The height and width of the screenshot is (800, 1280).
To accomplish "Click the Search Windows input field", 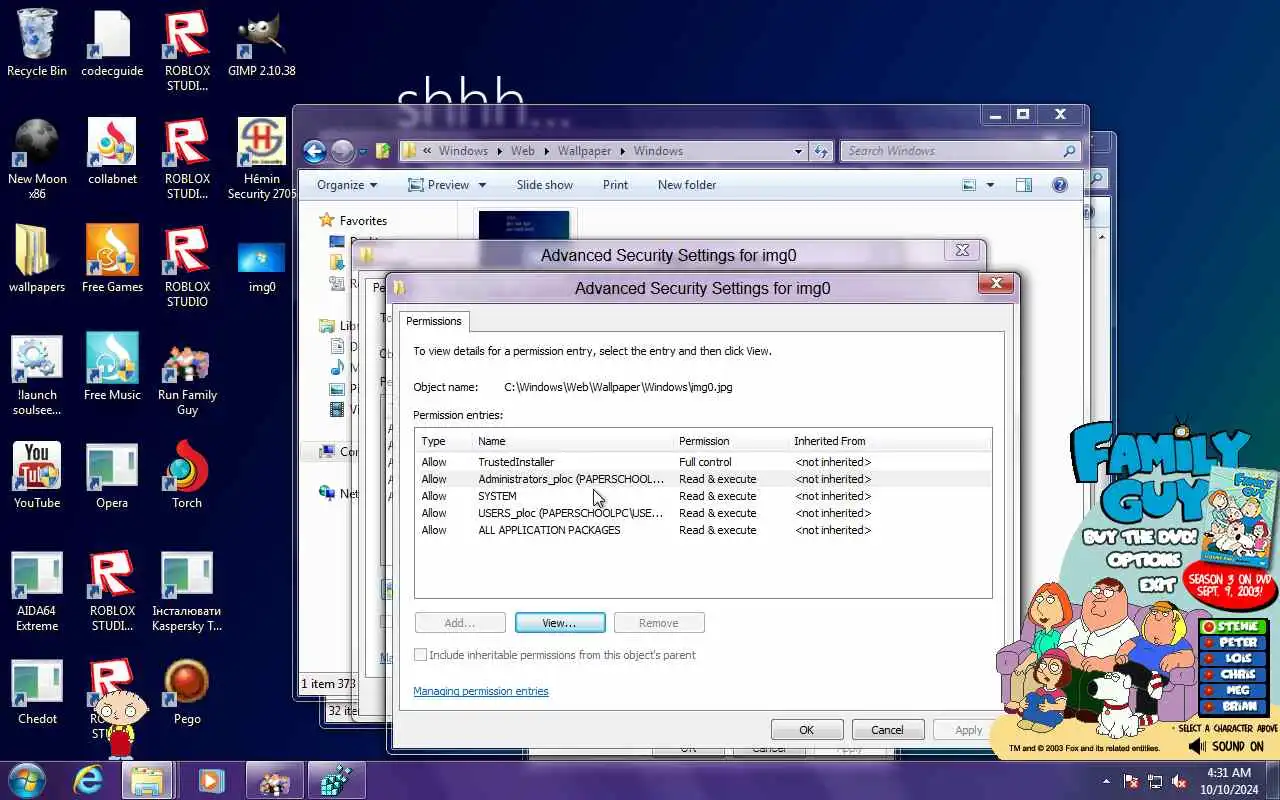I will [960, 151].
